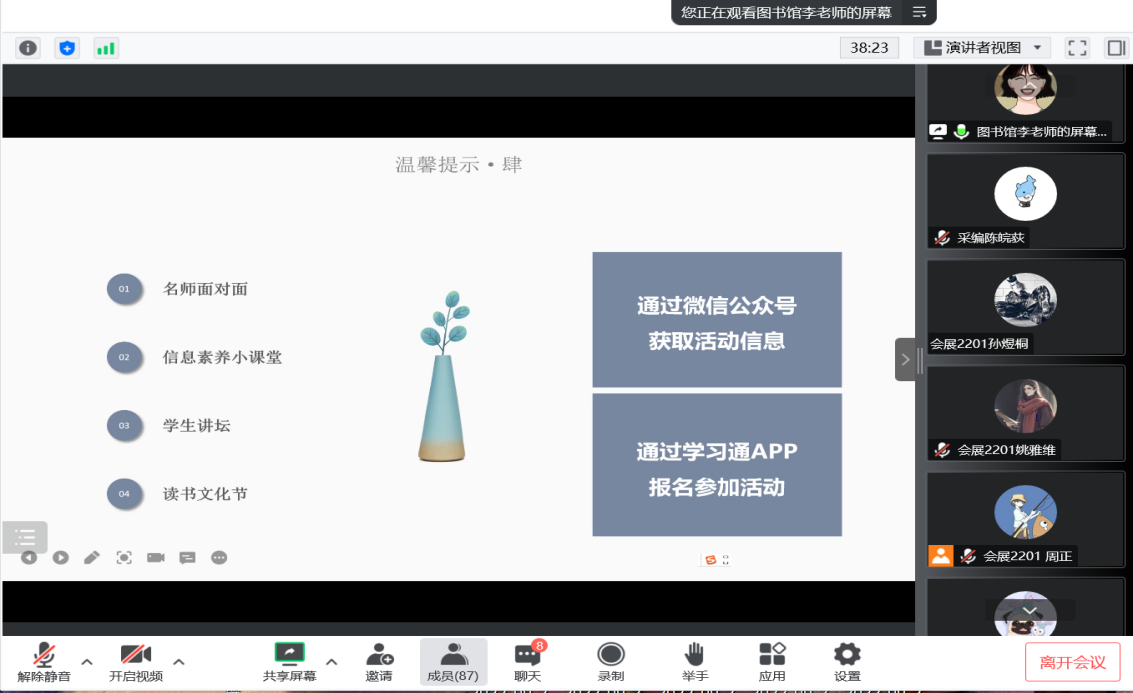Viewport: 1133px width, 693px height.
Task: Check the green network signal icon
Action: coord(105,48)
